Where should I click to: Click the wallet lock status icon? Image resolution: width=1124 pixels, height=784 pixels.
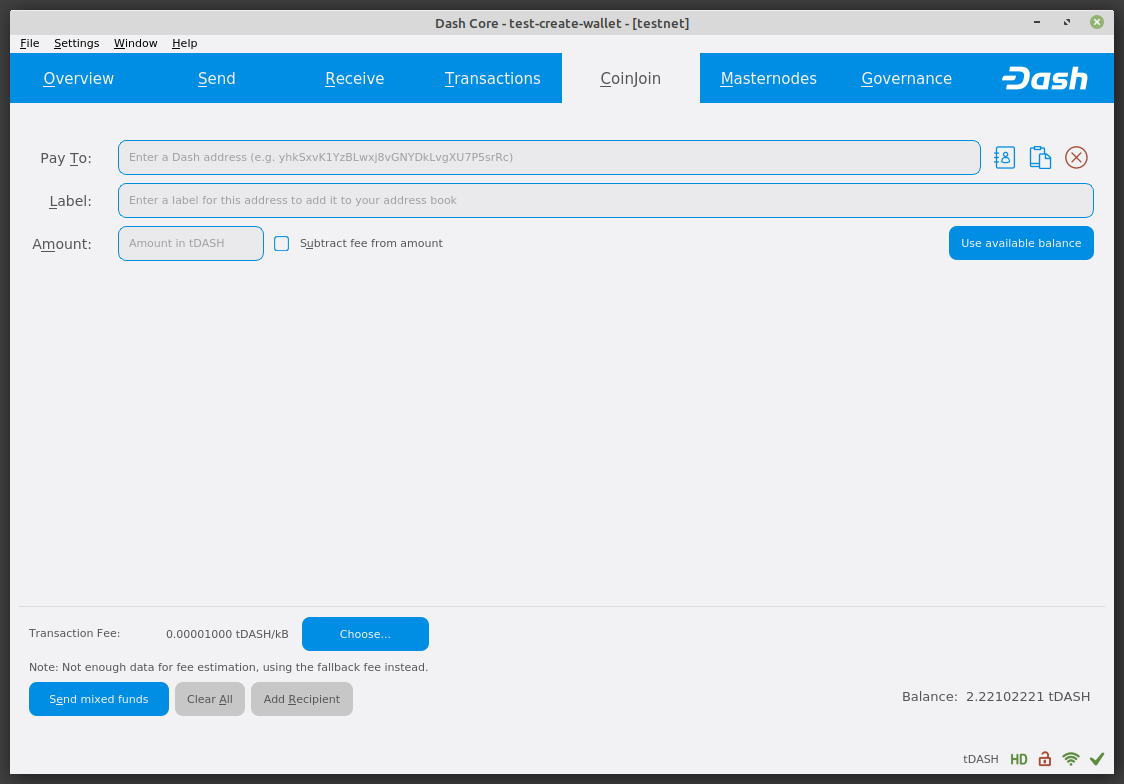pos(1044,759)
